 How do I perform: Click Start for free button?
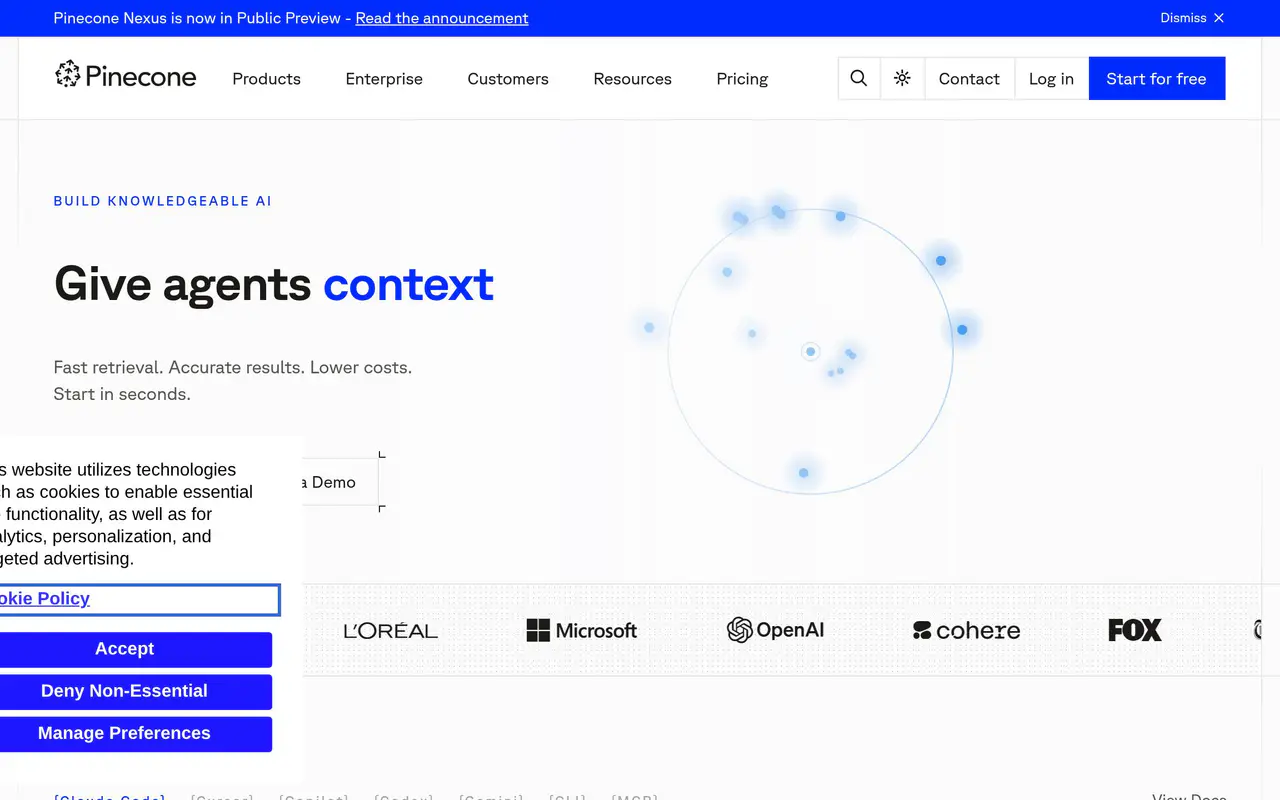pyautogui.click(x=1157, y=79)
